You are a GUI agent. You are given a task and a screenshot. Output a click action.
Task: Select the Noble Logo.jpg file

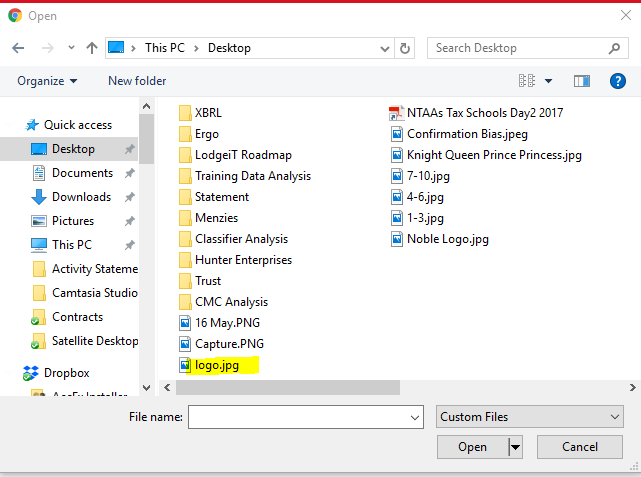[439, 239]
